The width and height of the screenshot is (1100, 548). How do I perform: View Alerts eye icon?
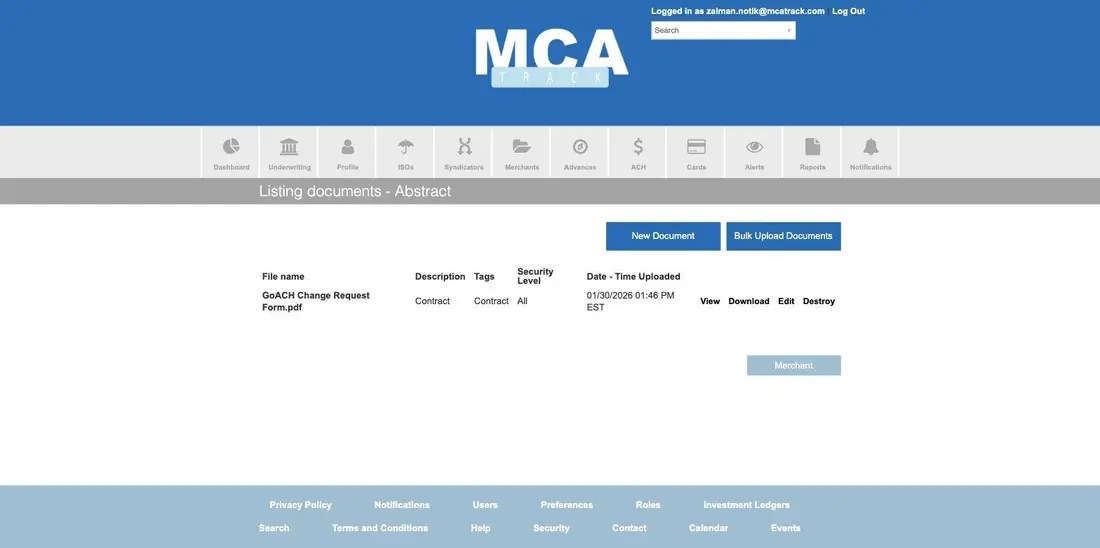[755, 147]
